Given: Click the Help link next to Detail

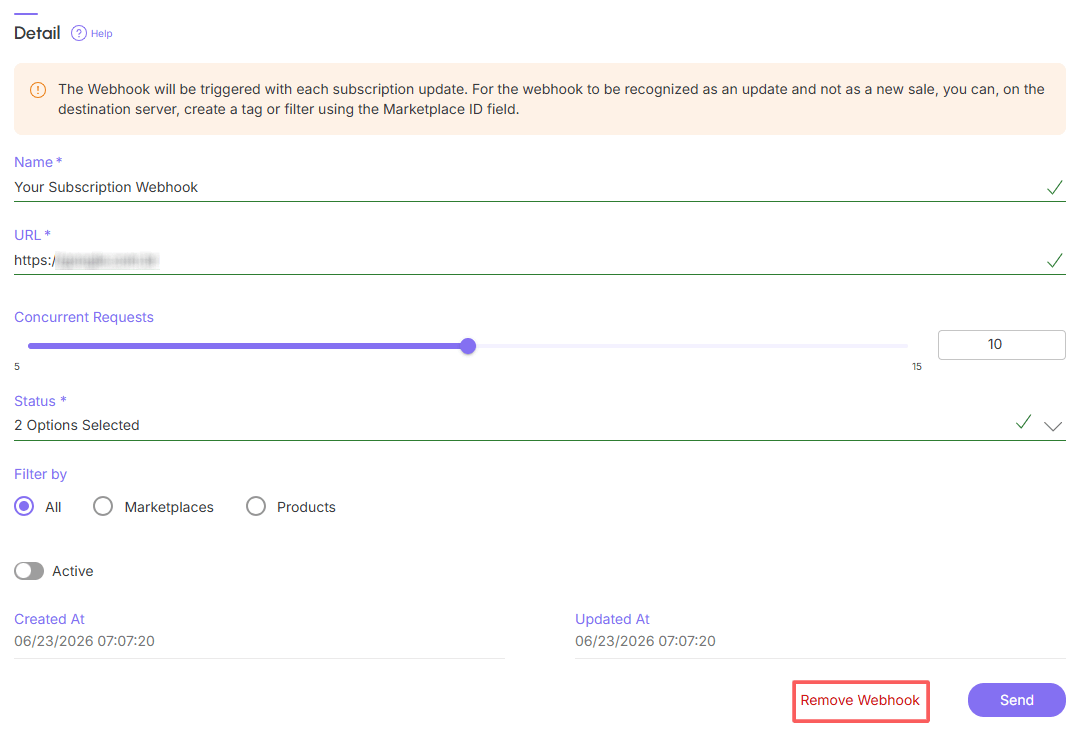Looking at the screenshot, I should click(101, 34).
